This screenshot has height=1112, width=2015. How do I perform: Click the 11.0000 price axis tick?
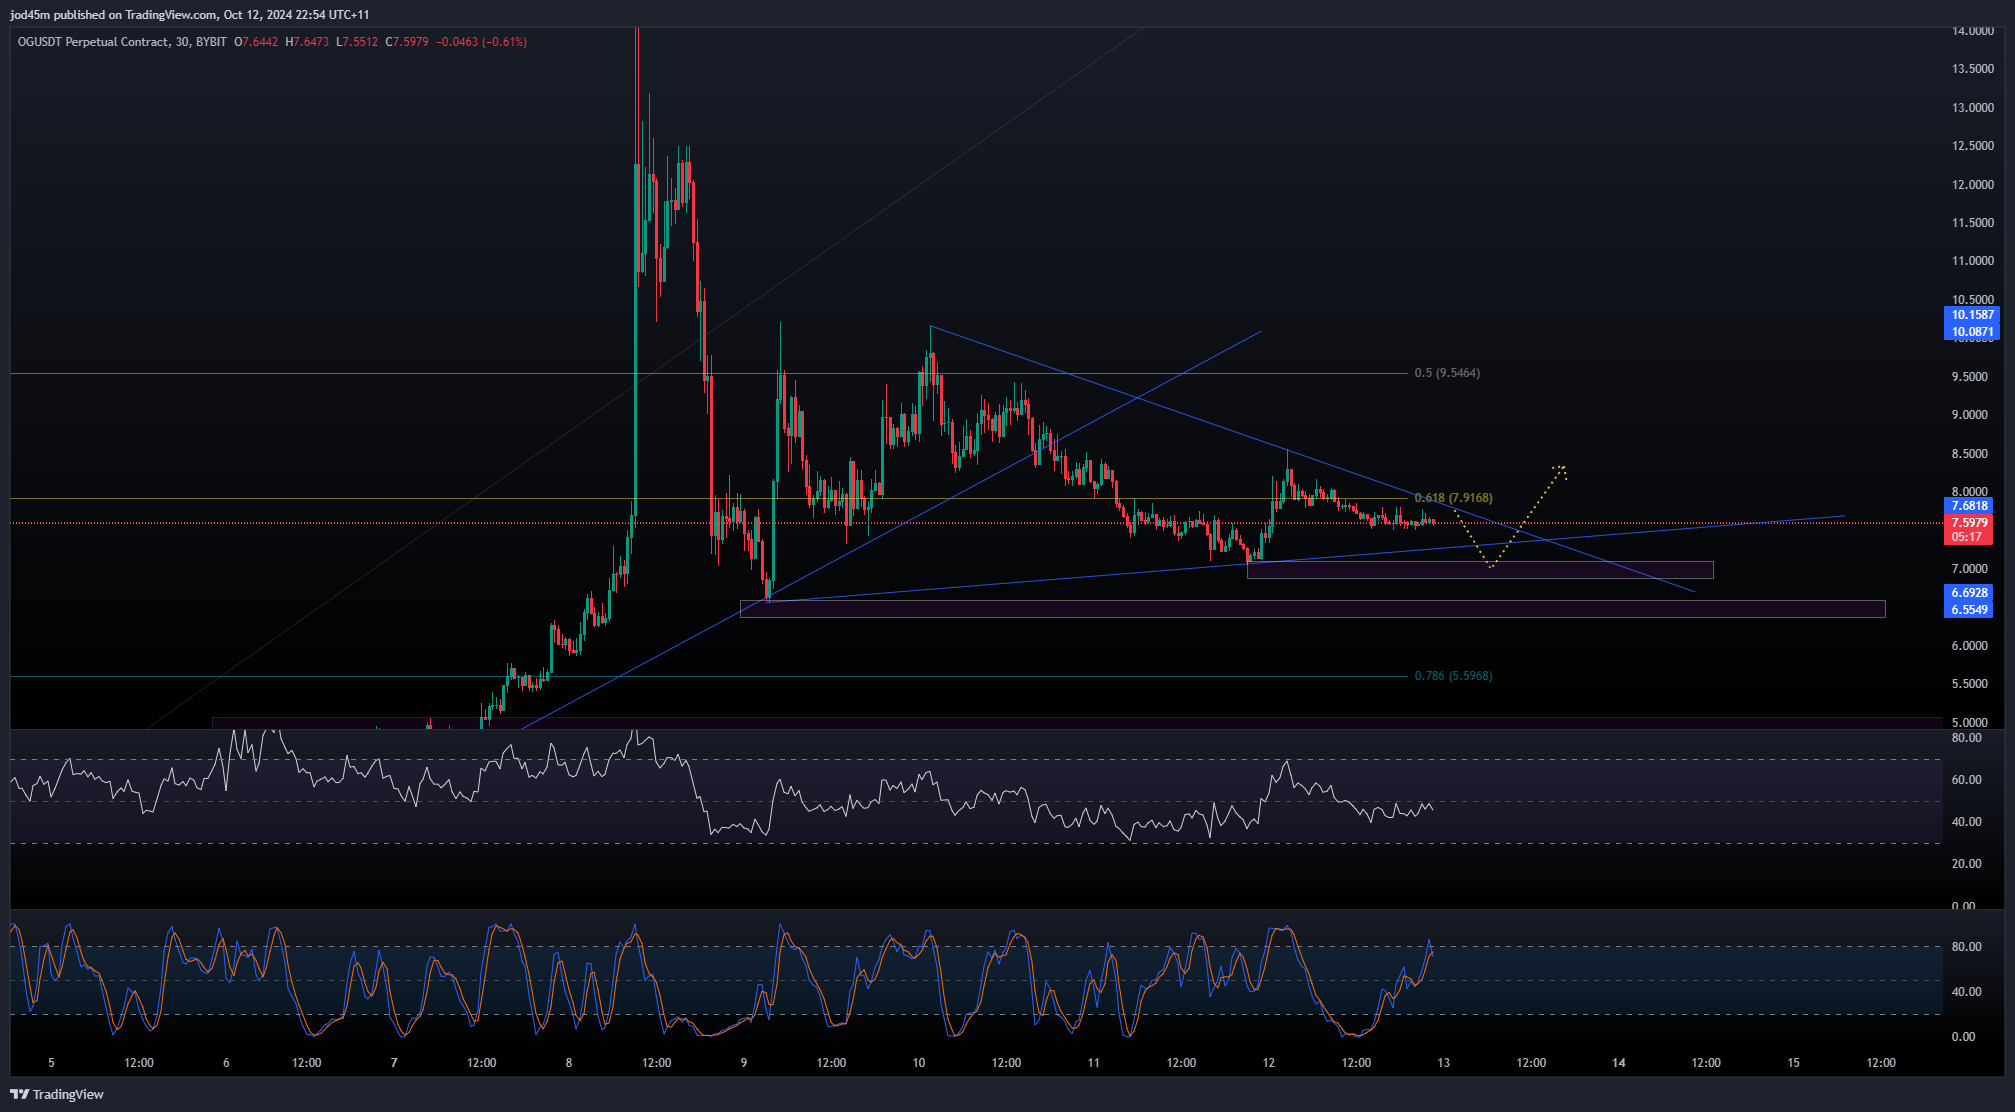pos(1972,261)
